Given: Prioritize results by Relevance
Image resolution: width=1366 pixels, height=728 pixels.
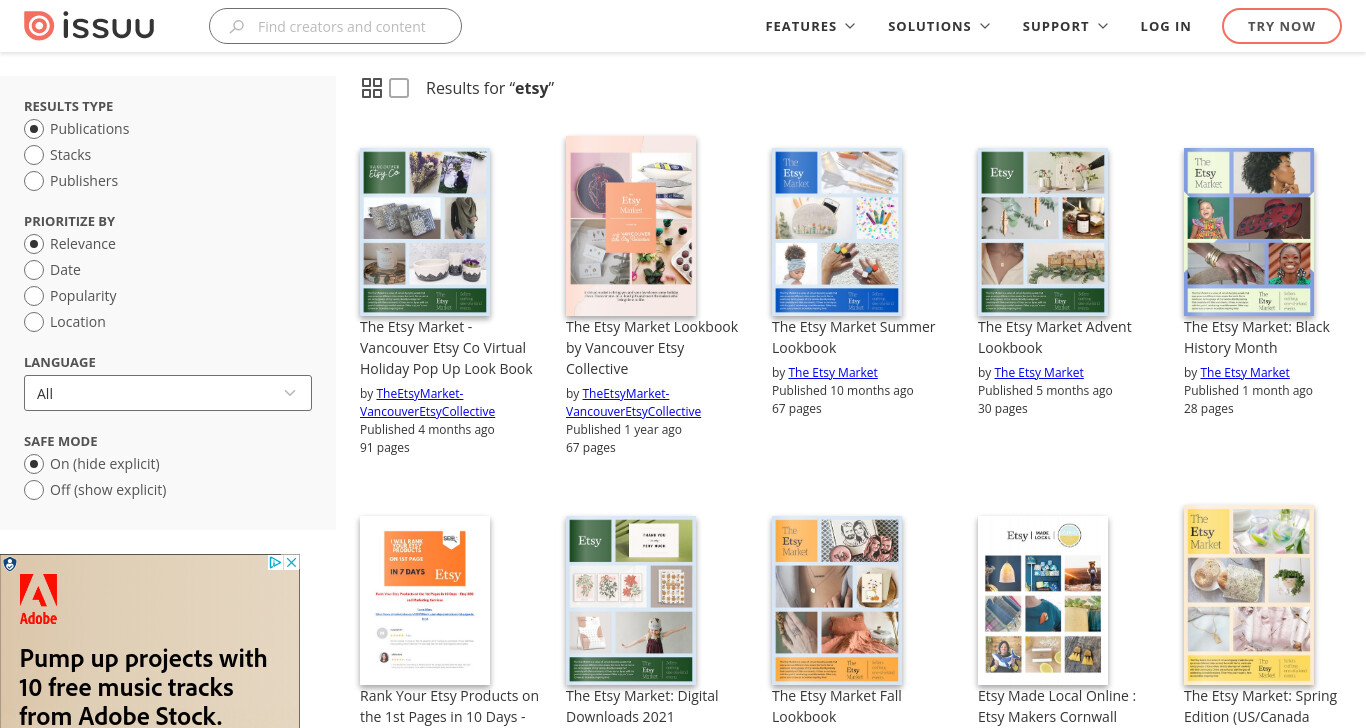Looking at the screenshot, I should 34,244.
